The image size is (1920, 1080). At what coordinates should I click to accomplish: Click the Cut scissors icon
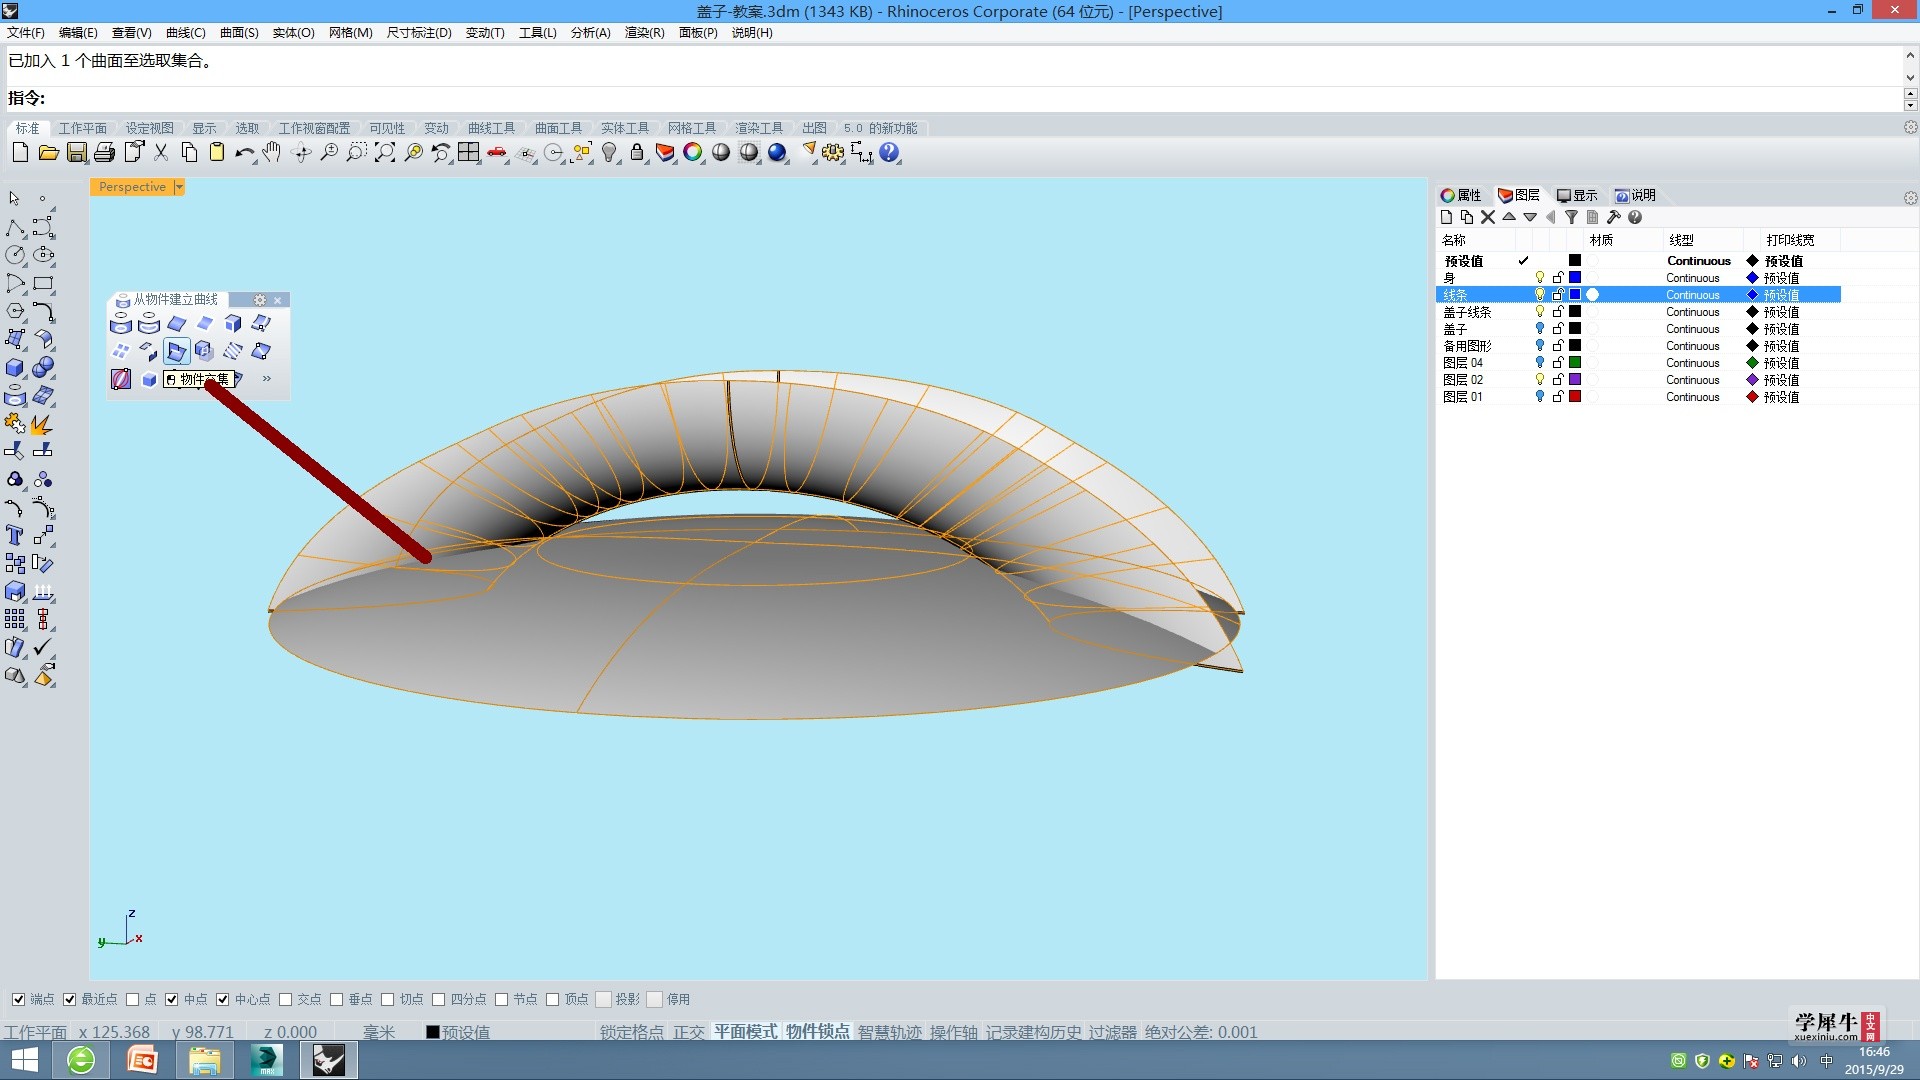point(160,152)
